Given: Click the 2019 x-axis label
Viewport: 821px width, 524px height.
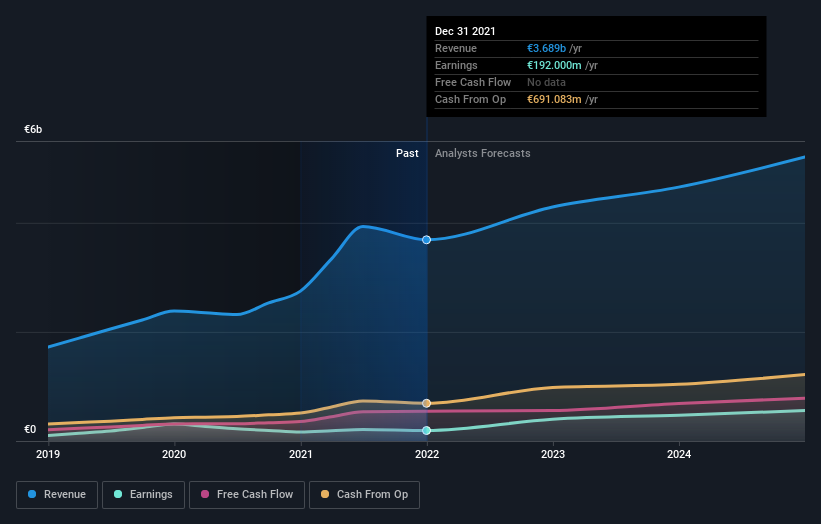Looking at the screenshot, I should pos(48,454).
